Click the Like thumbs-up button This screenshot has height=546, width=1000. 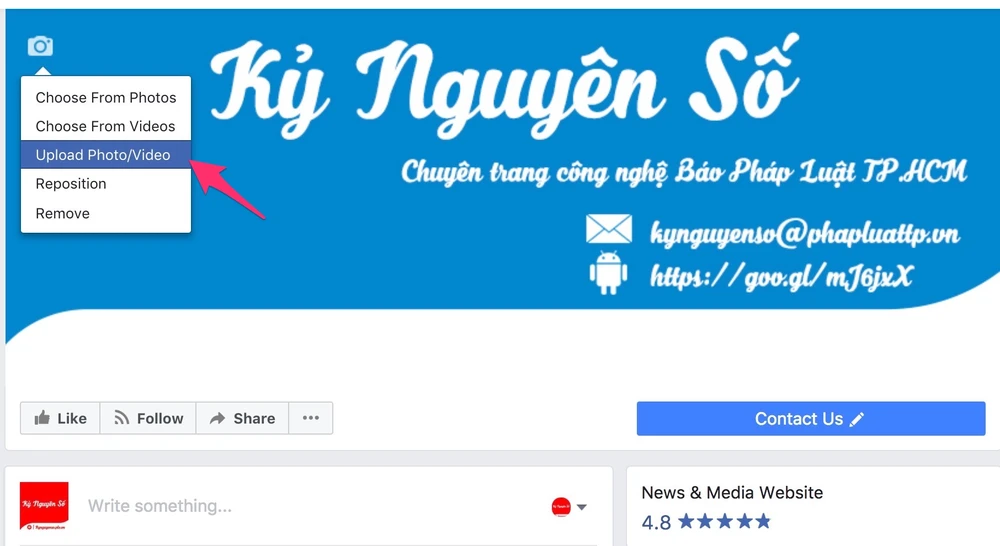tap(60, 418)
